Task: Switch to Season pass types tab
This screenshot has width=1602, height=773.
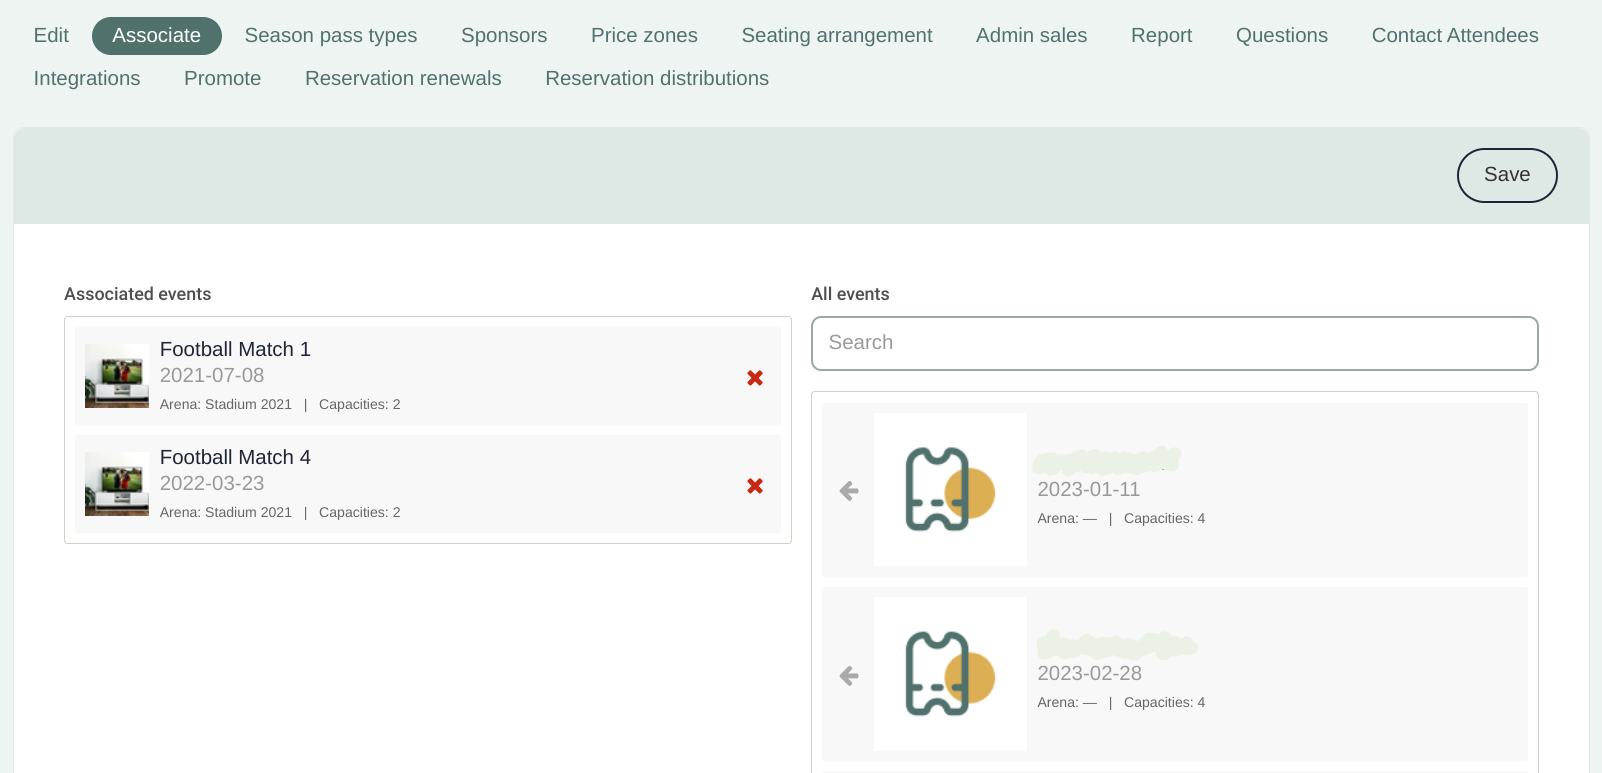Action: 331,35
